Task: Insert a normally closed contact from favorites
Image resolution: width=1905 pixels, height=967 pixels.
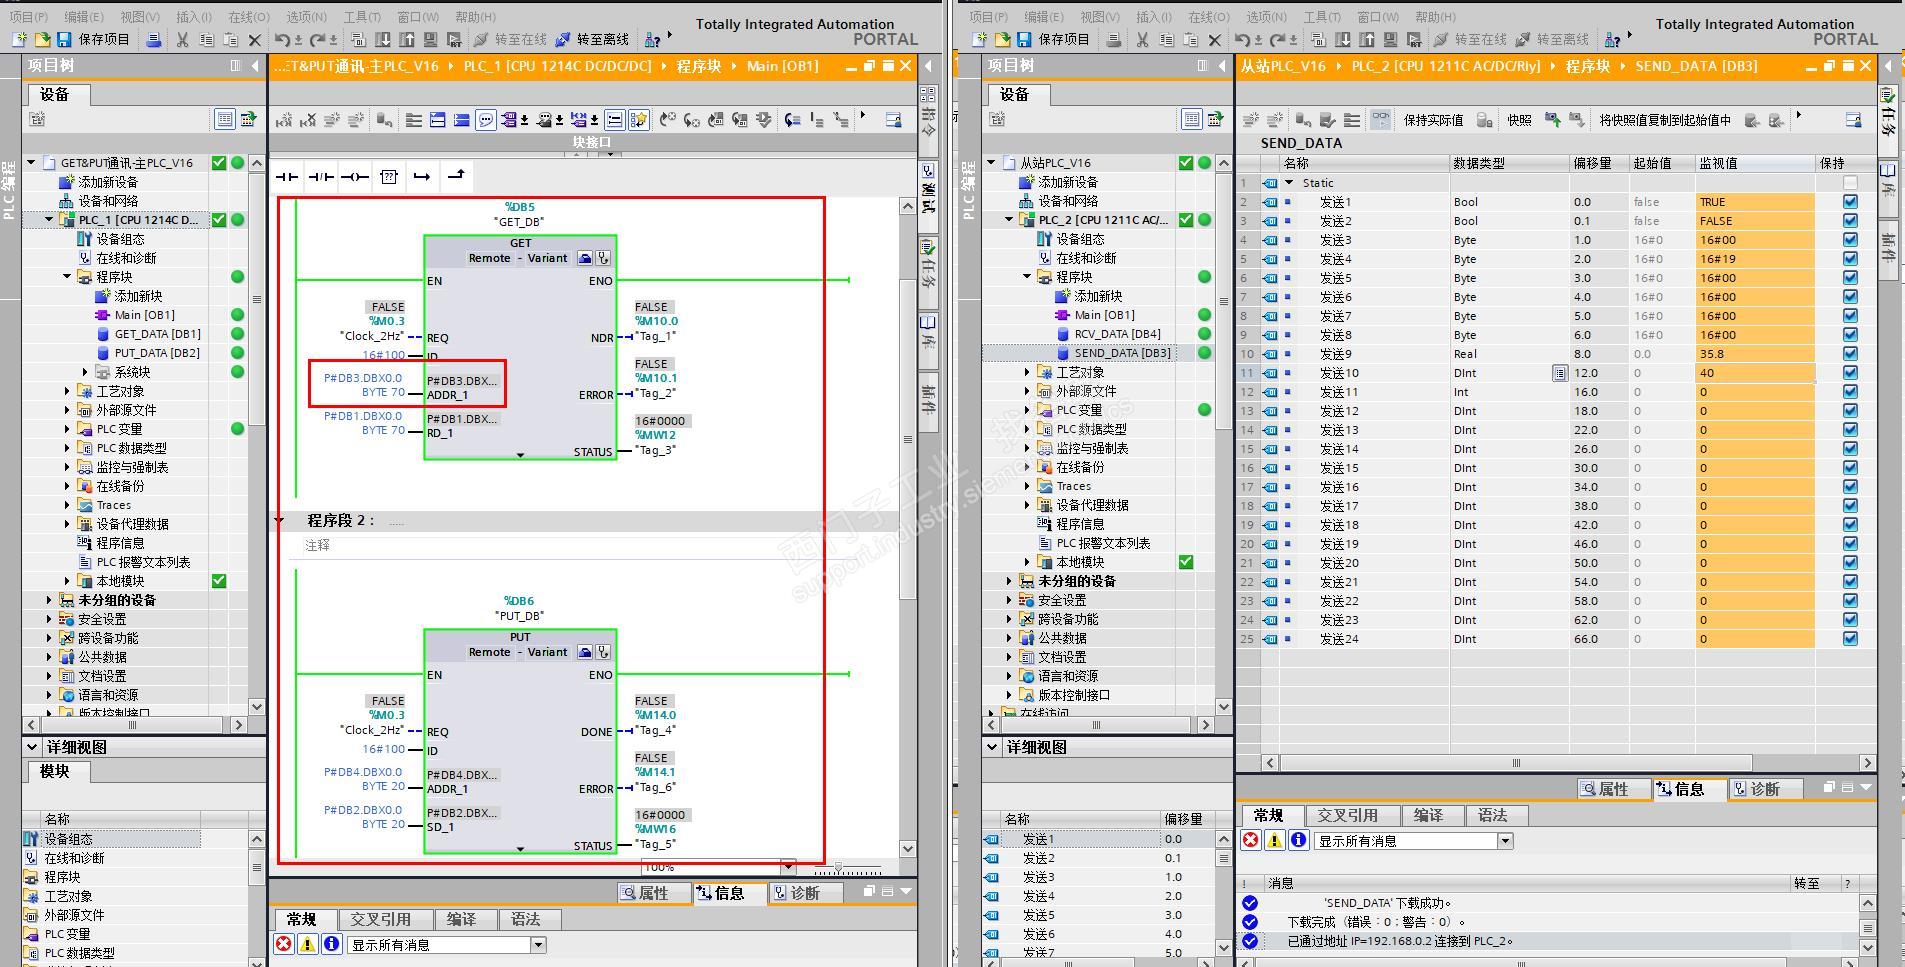Action: pyautogui.click(x=321, y=177)
